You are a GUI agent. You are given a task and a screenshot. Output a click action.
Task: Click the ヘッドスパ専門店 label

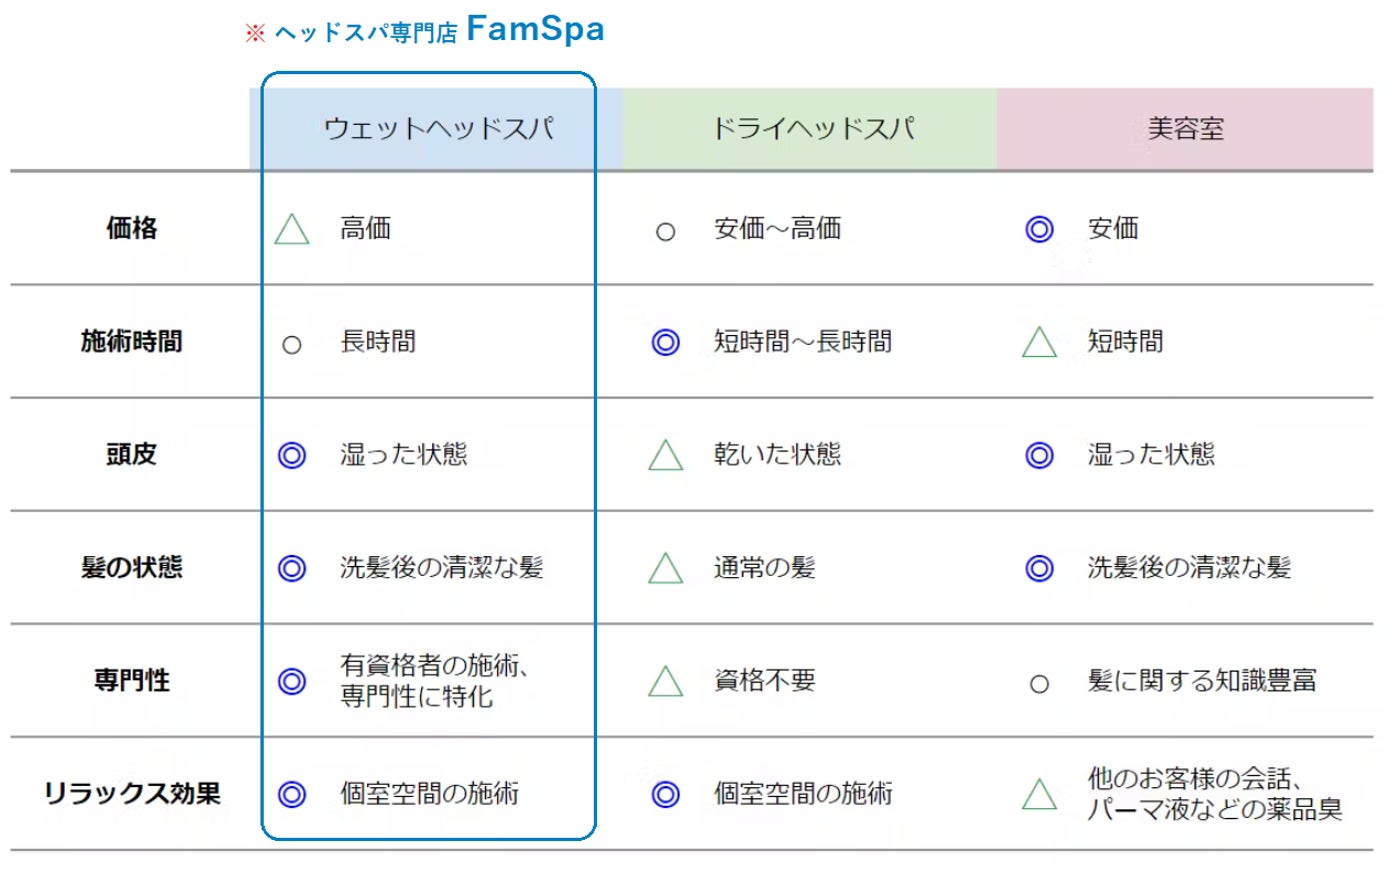tap(365, 33)
